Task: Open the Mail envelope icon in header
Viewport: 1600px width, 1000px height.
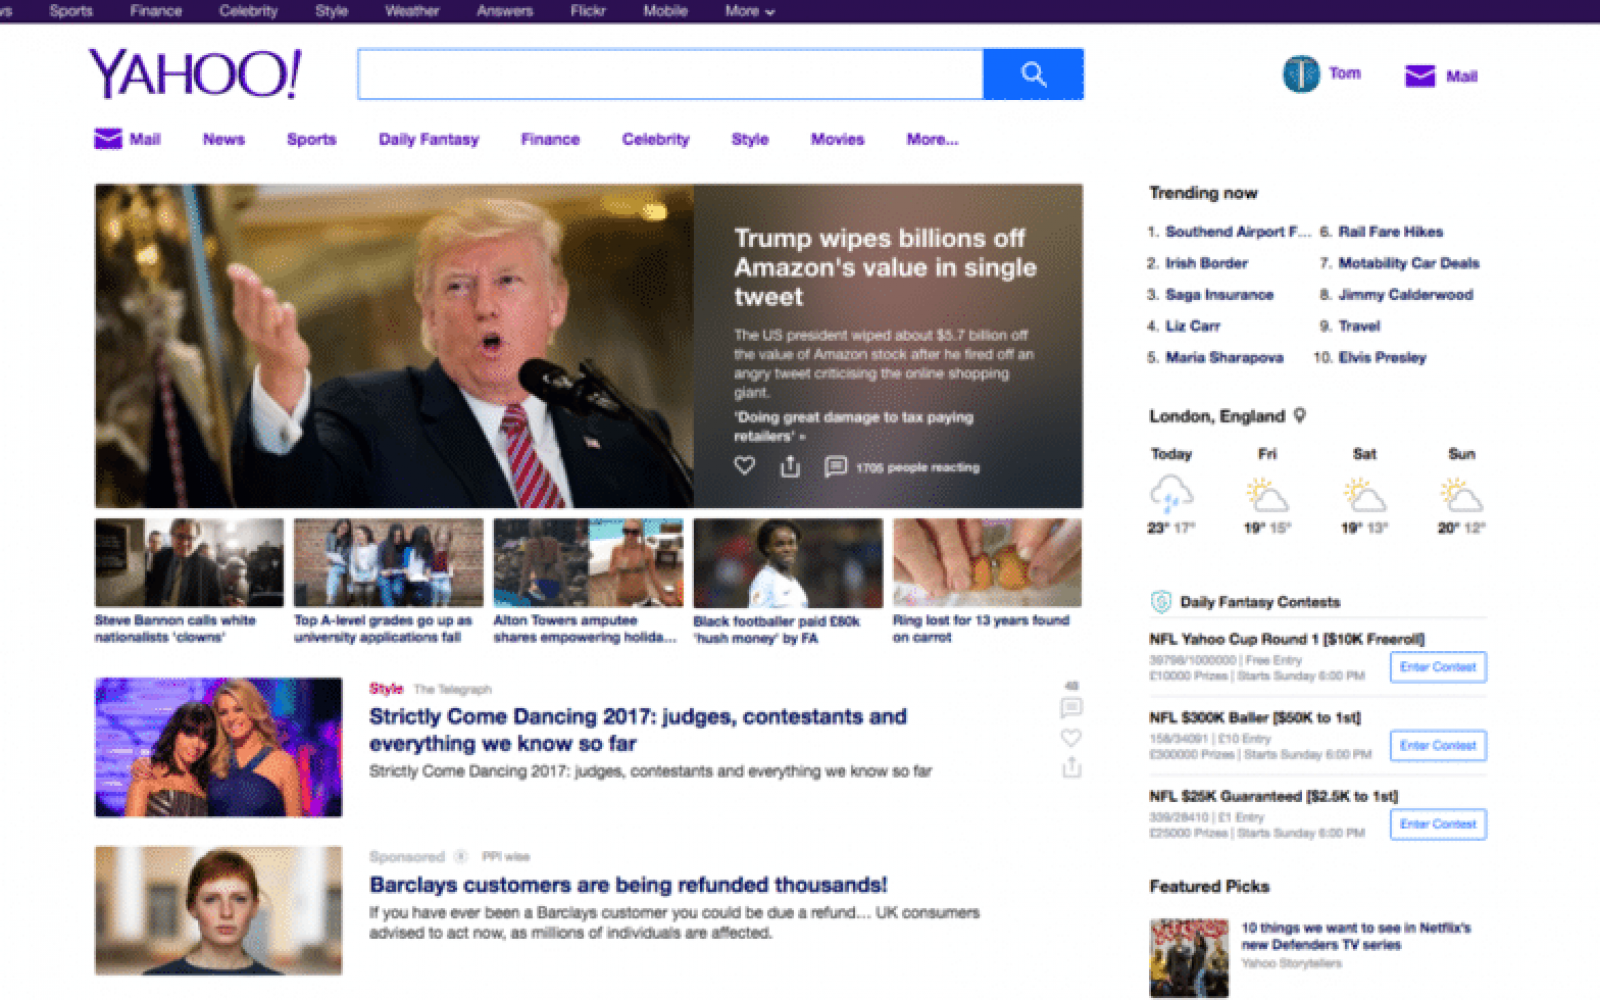Action: (x=1420, y=76)
